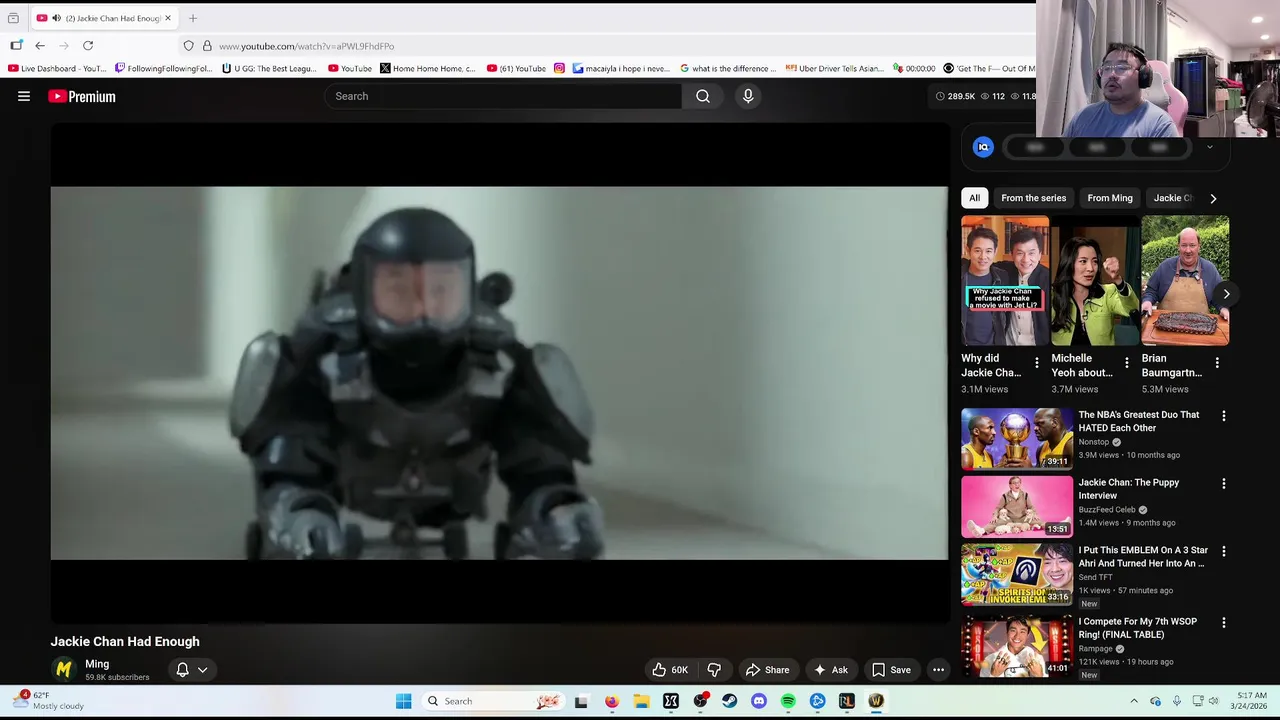Open the Ask AI button

(831, 670)
